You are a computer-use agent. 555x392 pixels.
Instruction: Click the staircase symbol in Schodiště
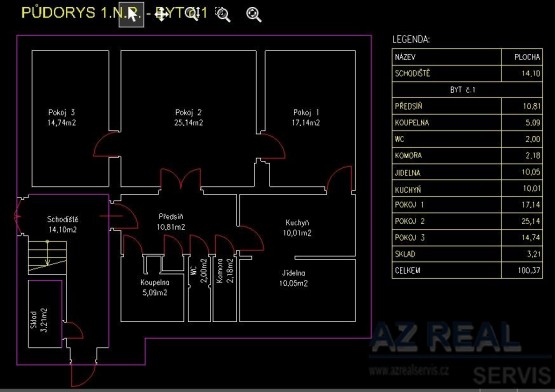pos(47,257)
